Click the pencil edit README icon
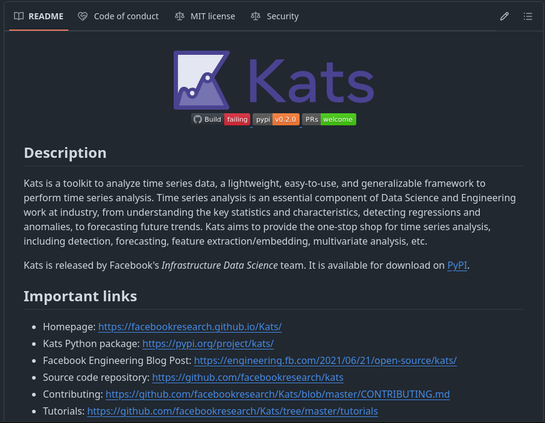The image size is (545, 423). [x=504, y=16]
